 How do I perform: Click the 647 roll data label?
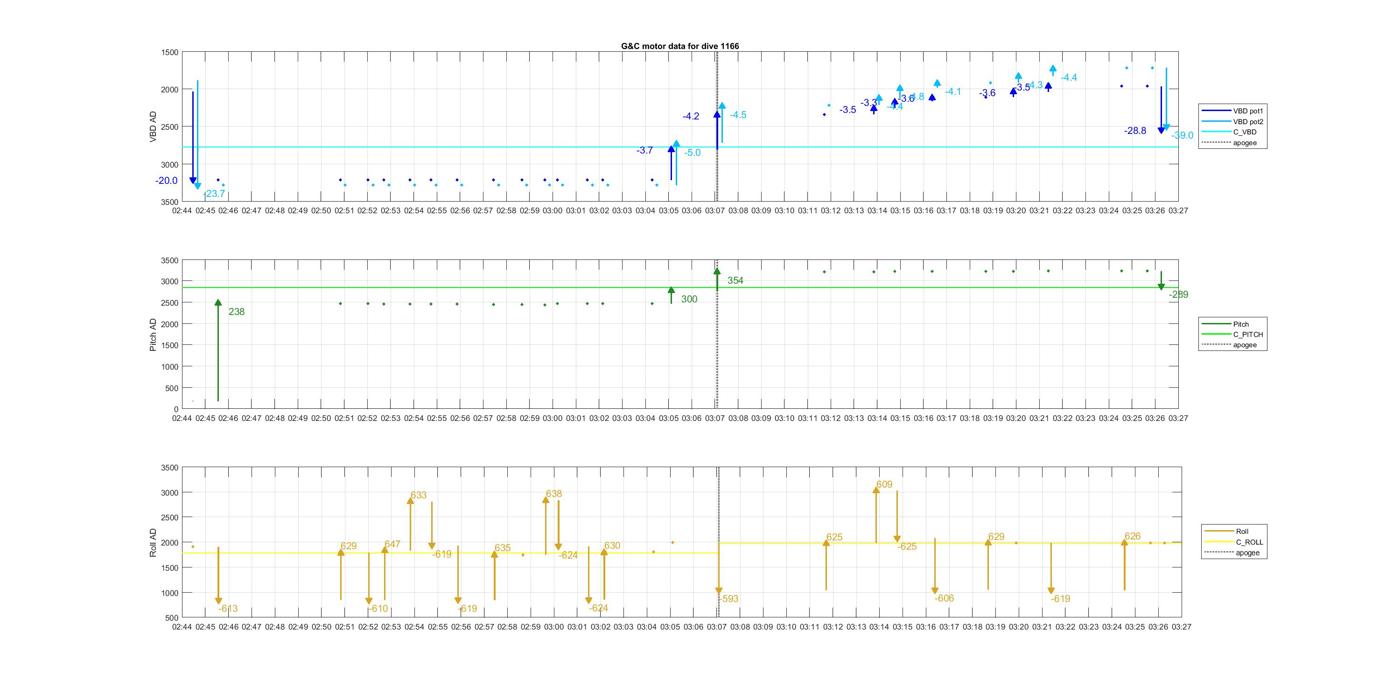pyautogui.click(x=392, y=545)
